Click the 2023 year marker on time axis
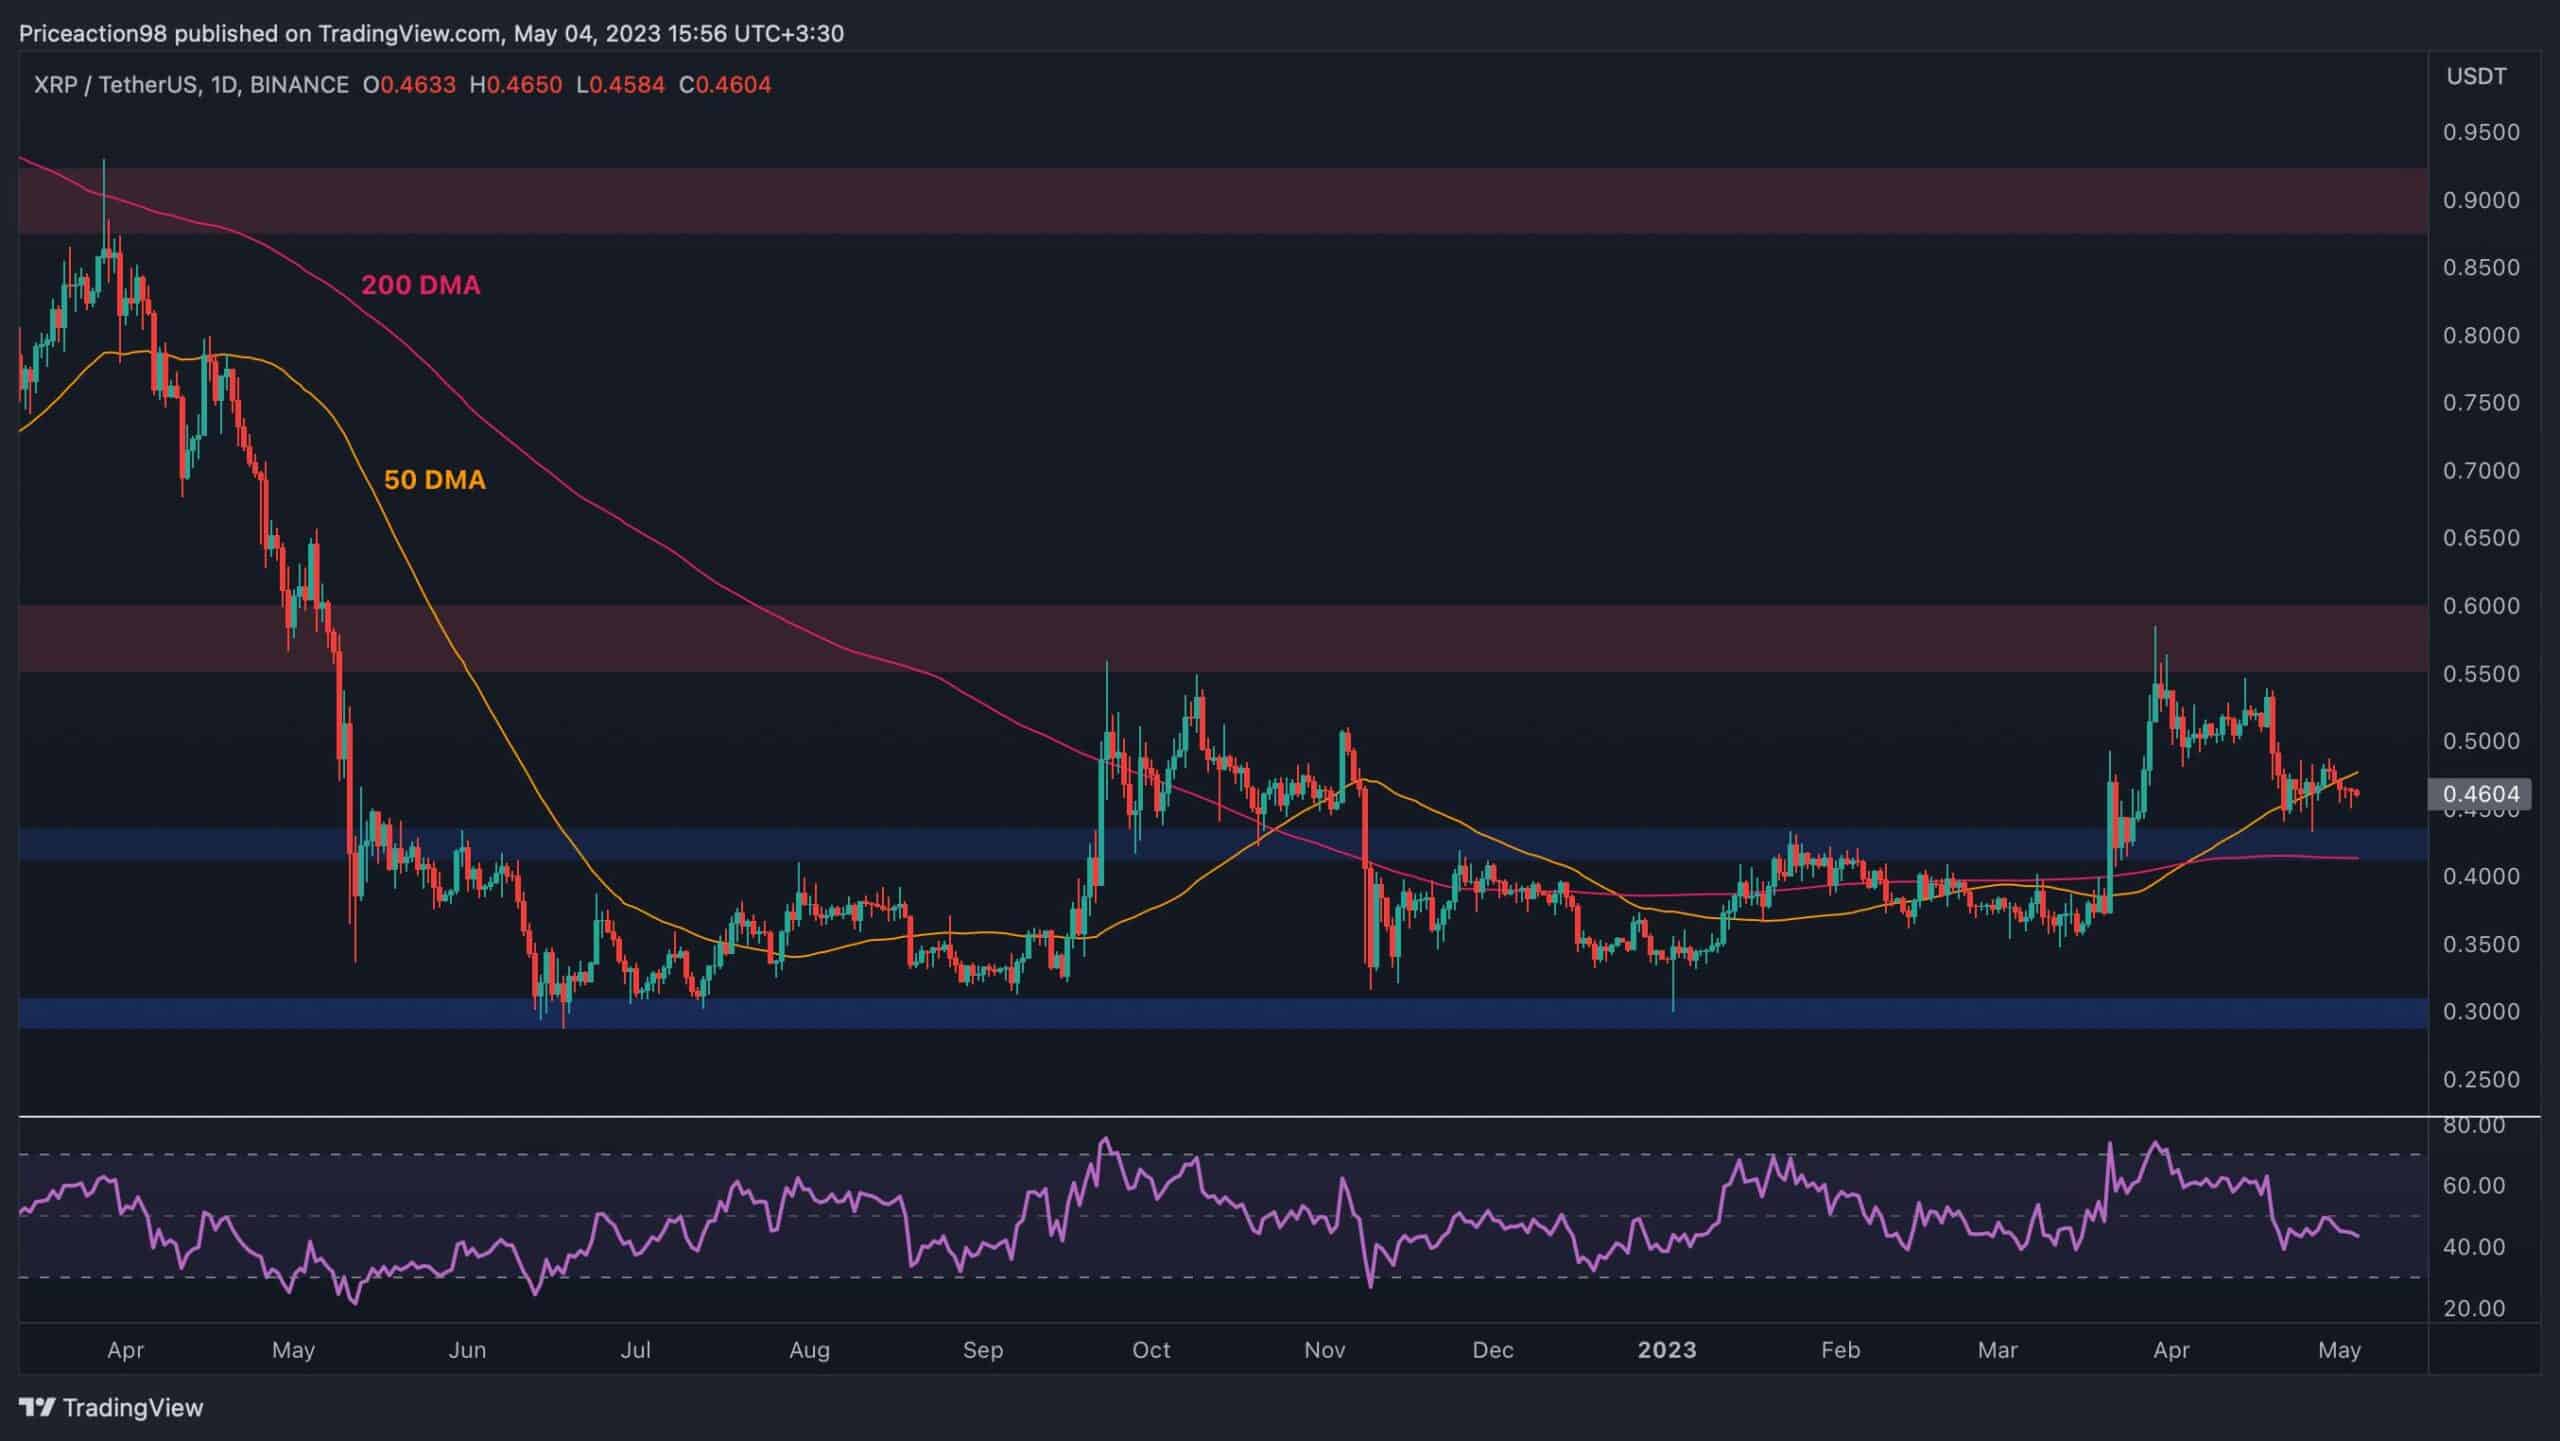2560x1441 pixels. pos(1666,1350)
